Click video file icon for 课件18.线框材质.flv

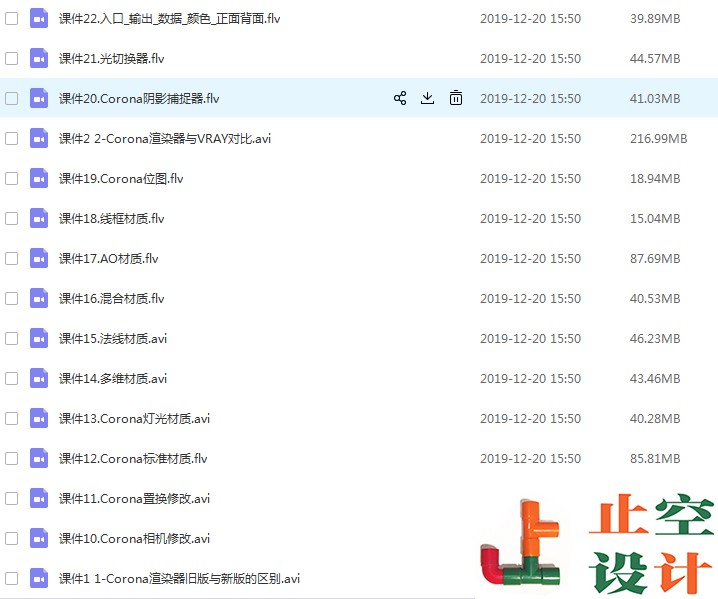tap(39, 218)
